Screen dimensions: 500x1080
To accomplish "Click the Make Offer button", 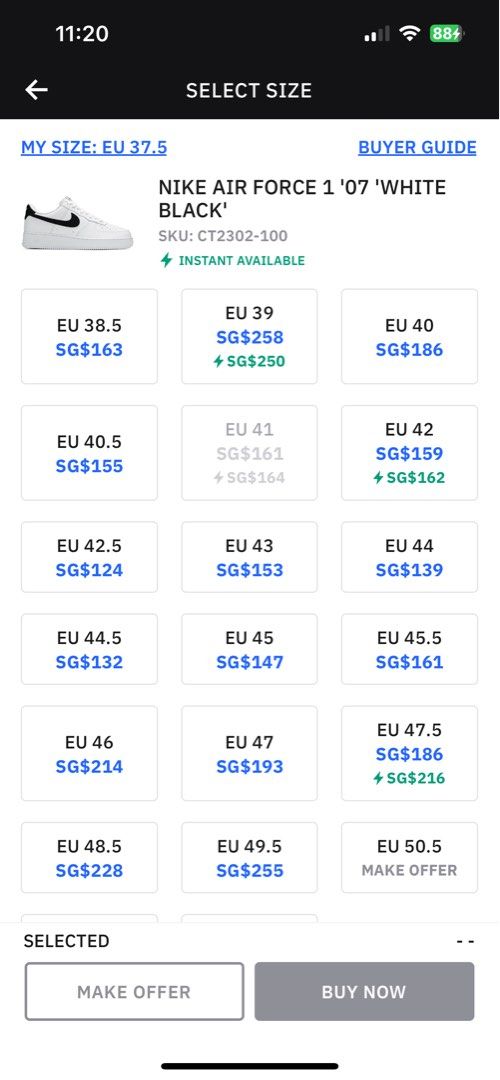I will pyautogui.click(x=134, y=992).
